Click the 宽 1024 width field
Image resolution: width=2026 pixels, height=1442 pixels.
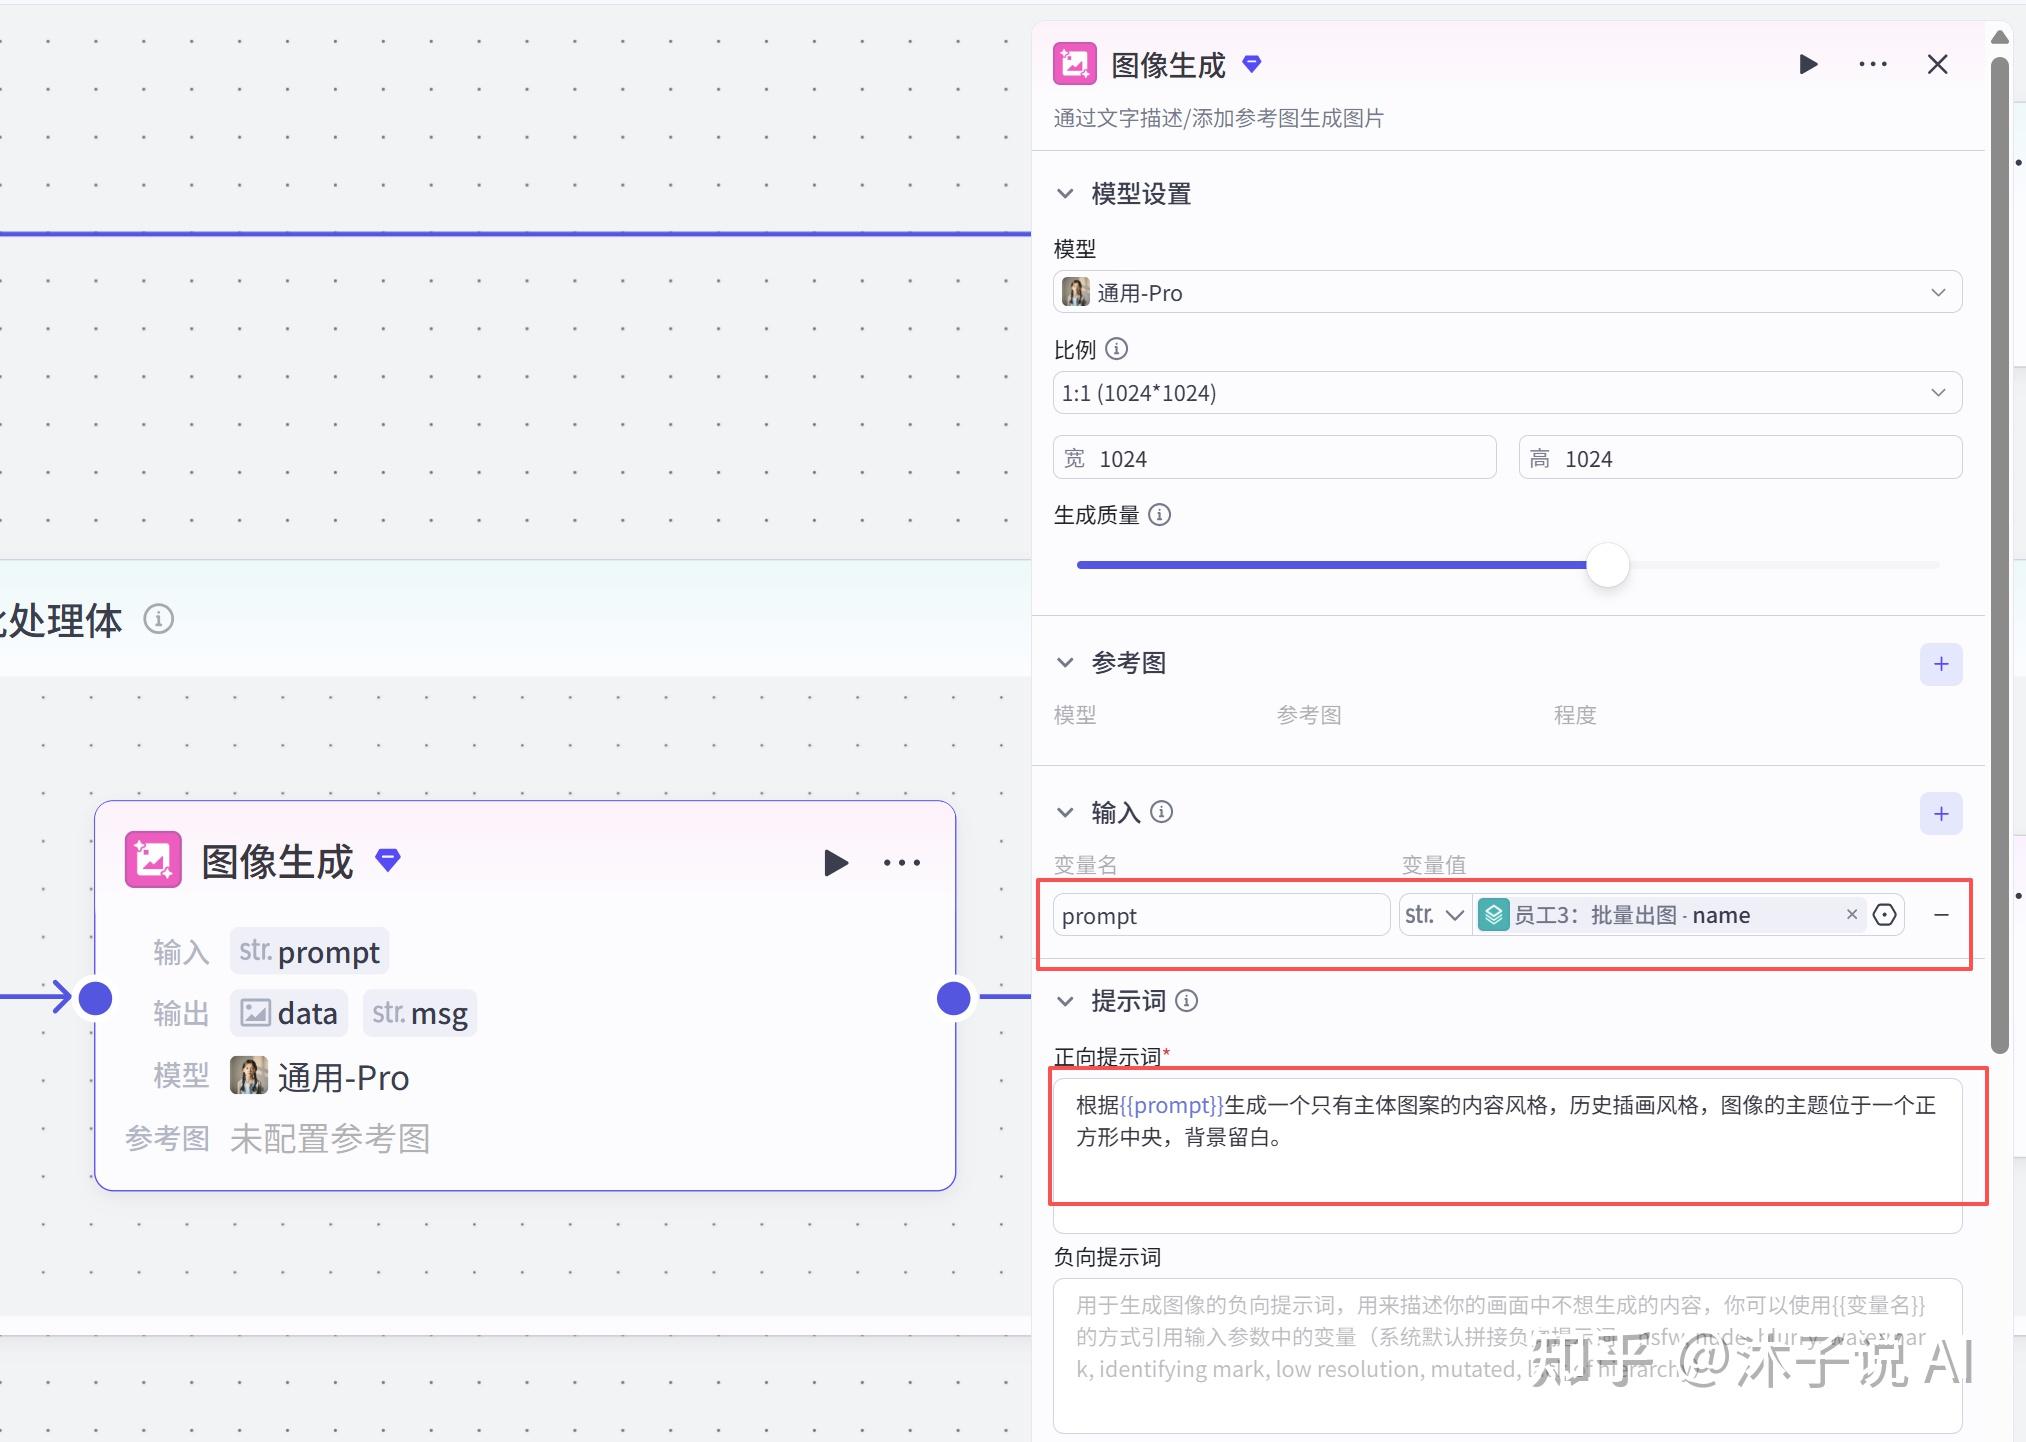point(1274,459)
